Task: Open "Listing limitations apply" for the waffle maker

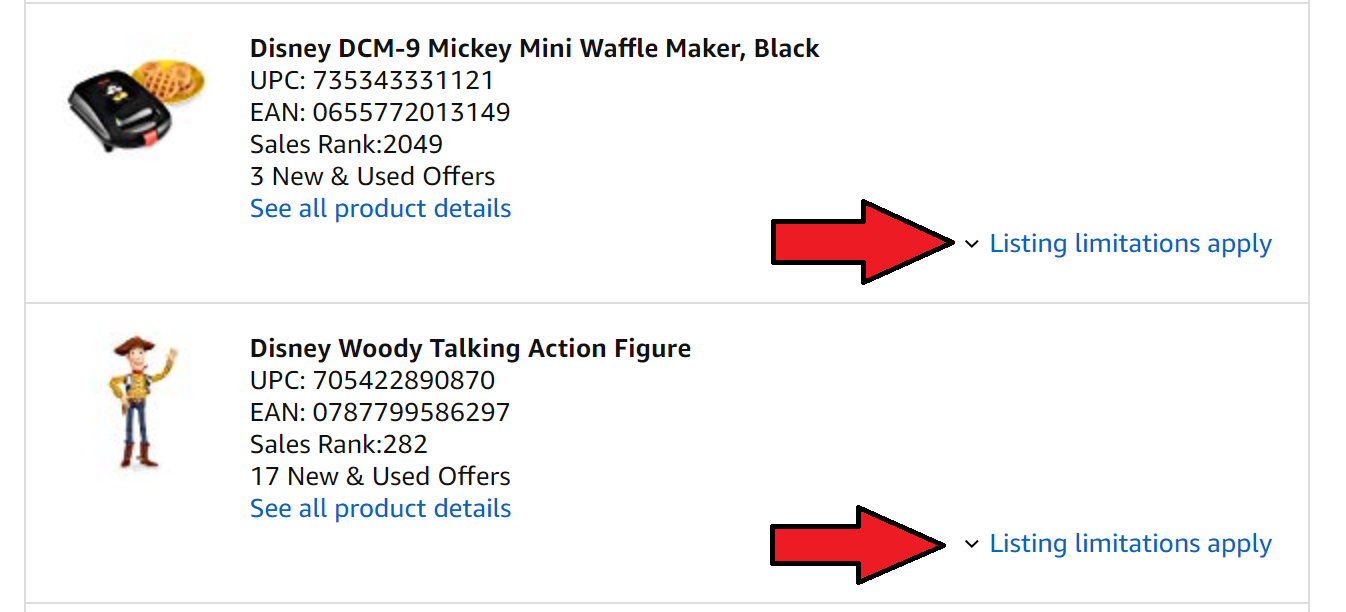Action: 1130,244
